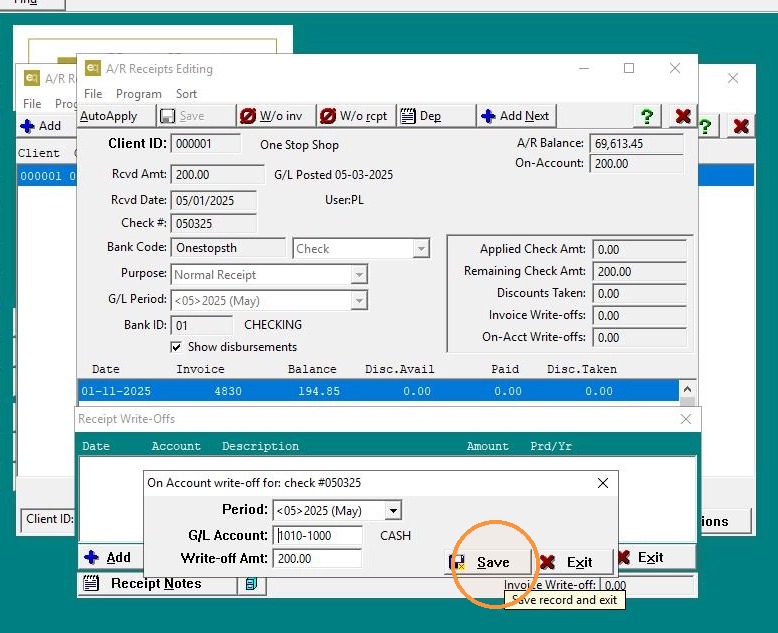Minimize the A/R Receipts Editing window

coord(584,68)
